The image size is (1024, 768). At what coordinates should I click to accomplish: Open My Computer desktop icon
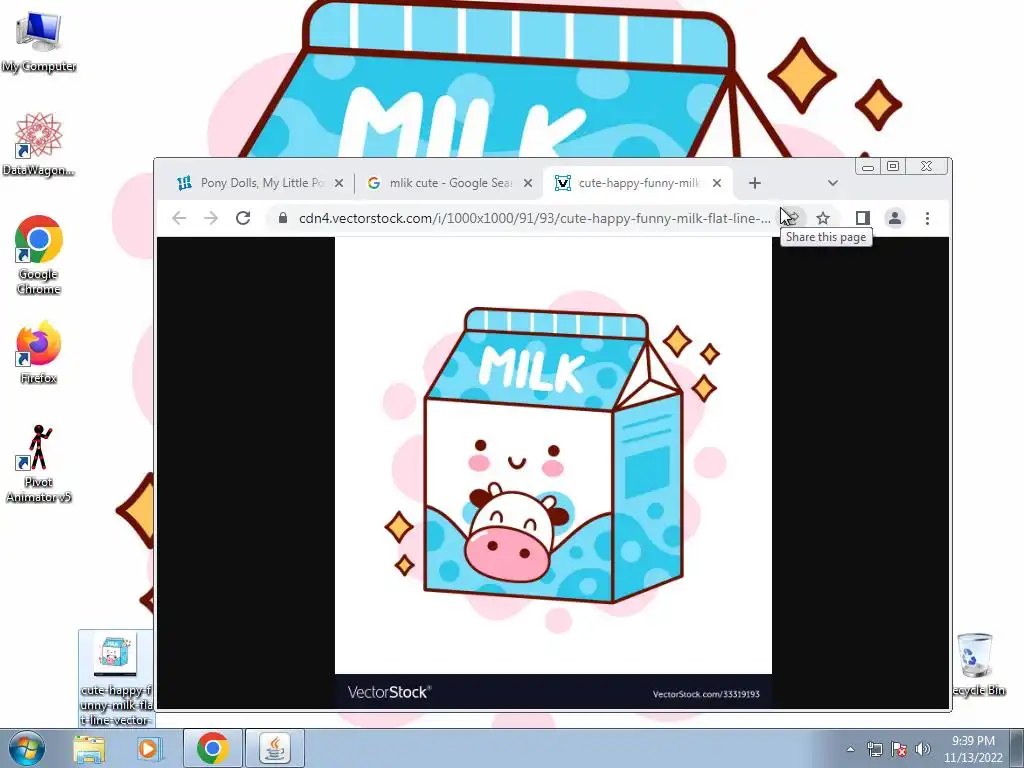point(39,40)
